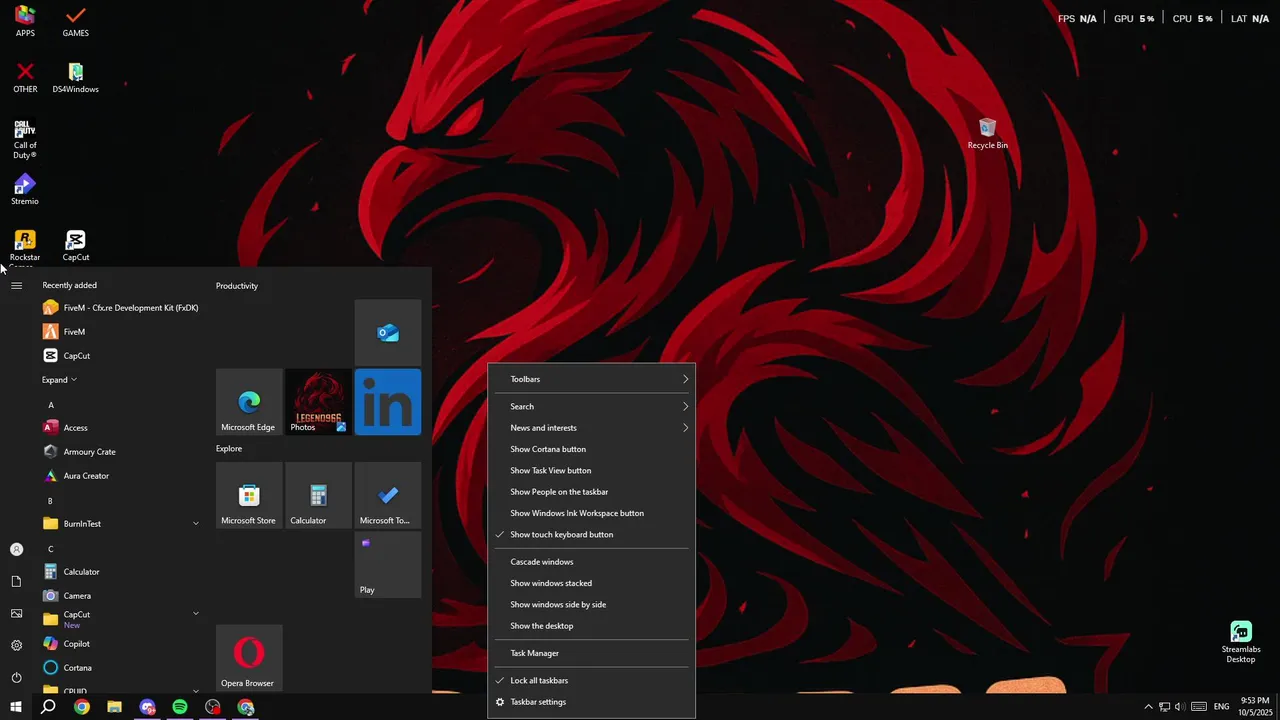
Task: Open the volume tray icon
Action: [x=1181, y=707]
